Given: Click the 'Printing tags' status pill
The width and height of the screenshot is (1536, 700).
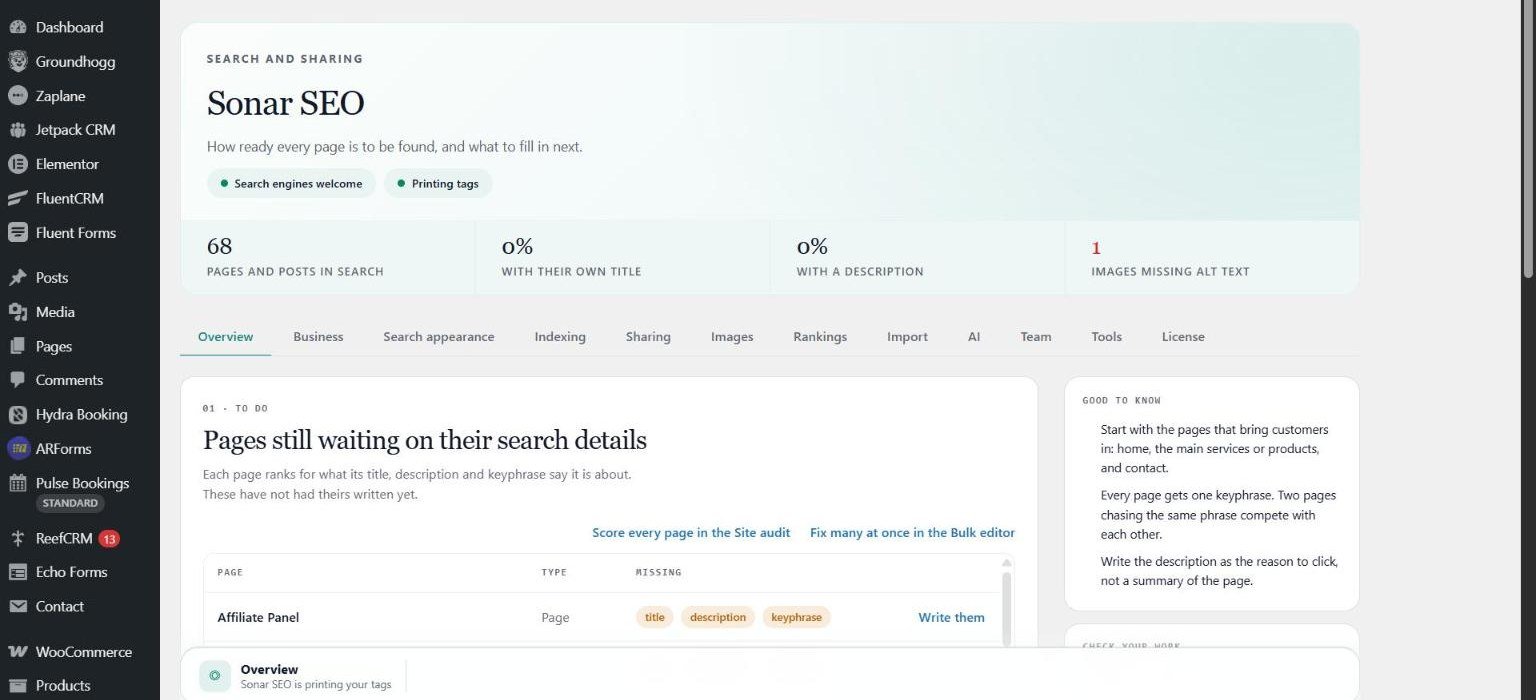Looking at the screenshot, I should pos(438,184).
